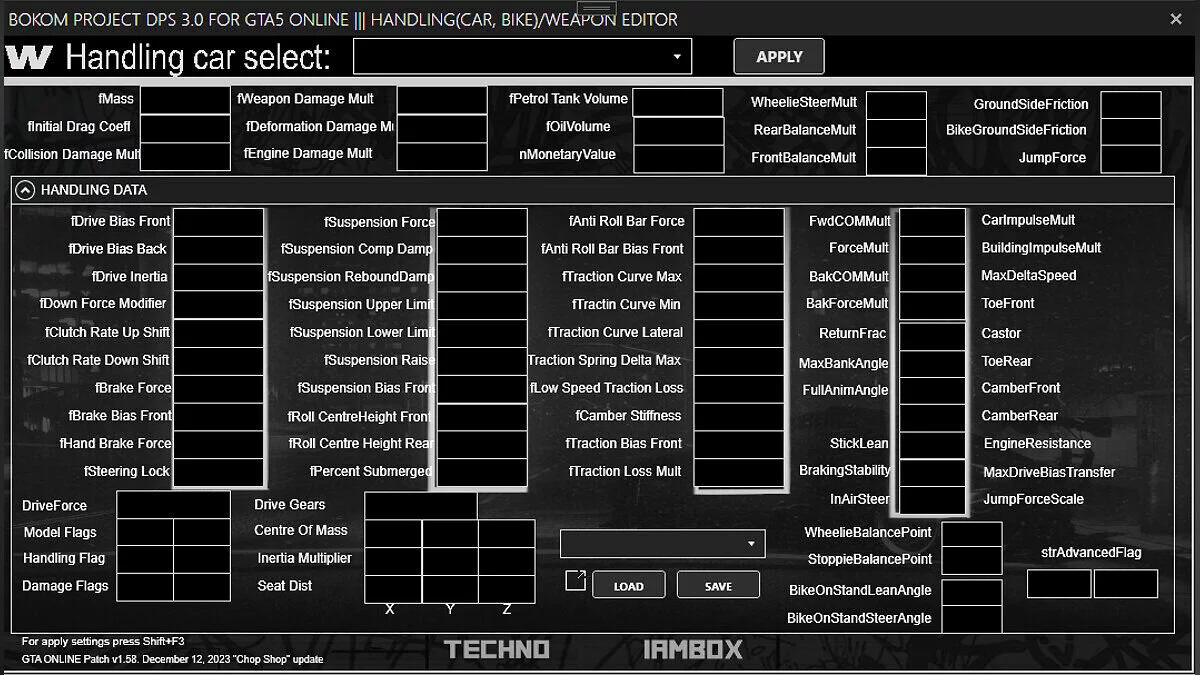Click the LOAD button
This screenshot has height=675, width=1200.
point(628,586)
